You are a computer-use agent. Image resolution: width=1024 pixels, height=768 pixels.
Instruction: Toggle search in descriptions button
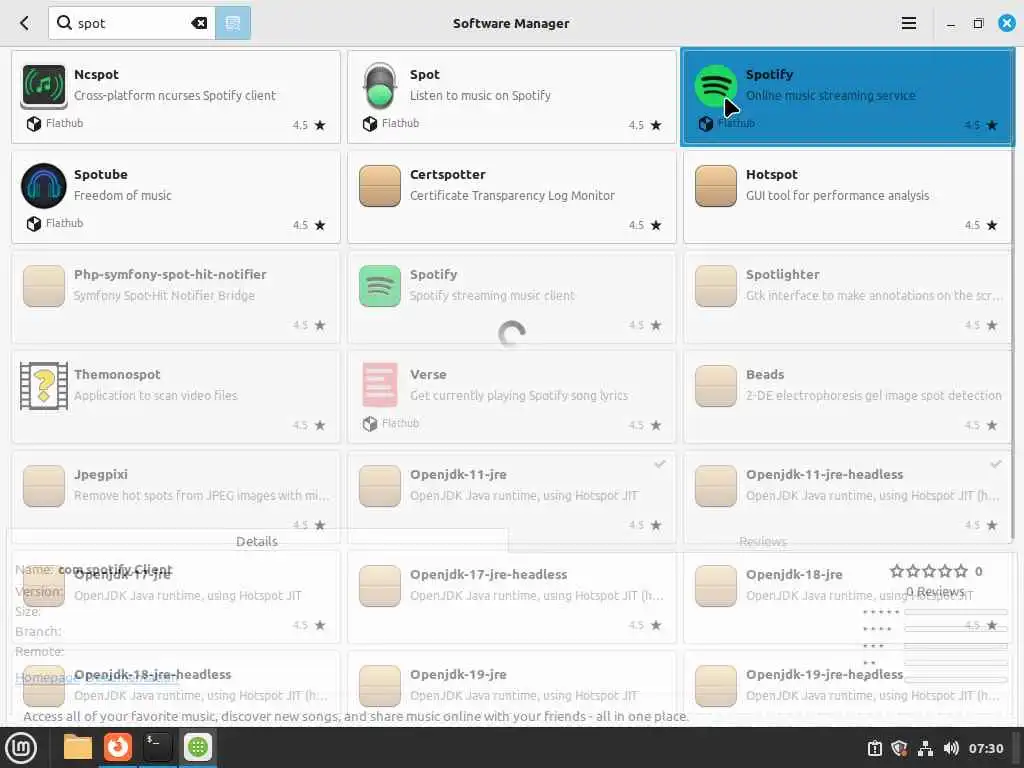tap(232, 24)
